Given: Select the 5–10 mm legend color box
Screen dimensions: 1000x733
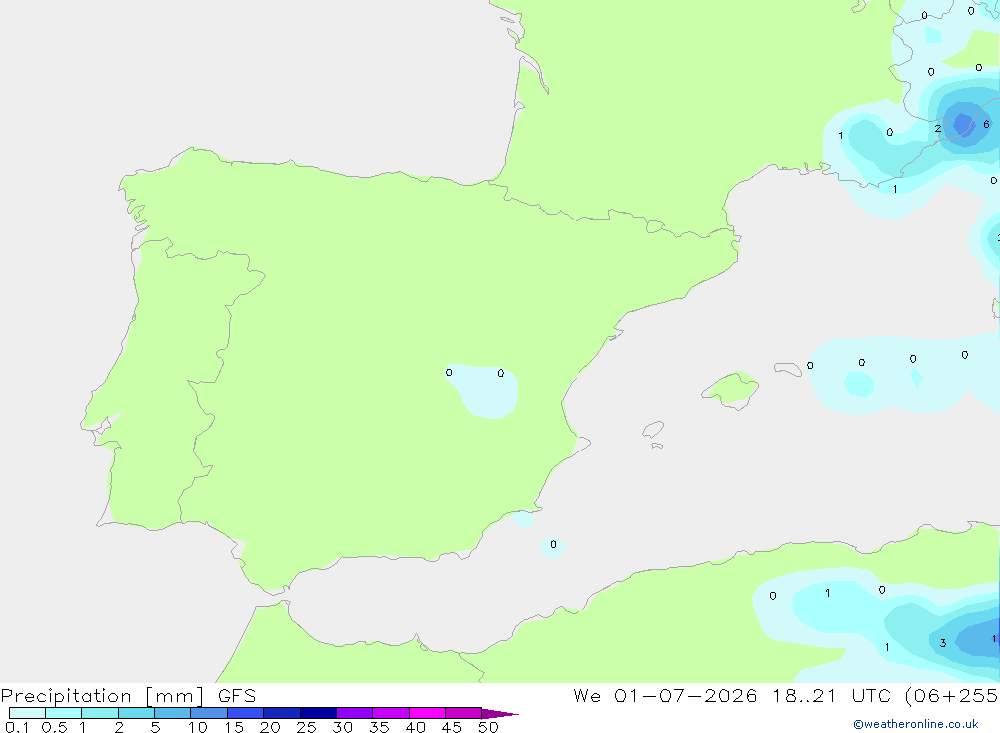Looking at the screenshot, I should 172,713.
